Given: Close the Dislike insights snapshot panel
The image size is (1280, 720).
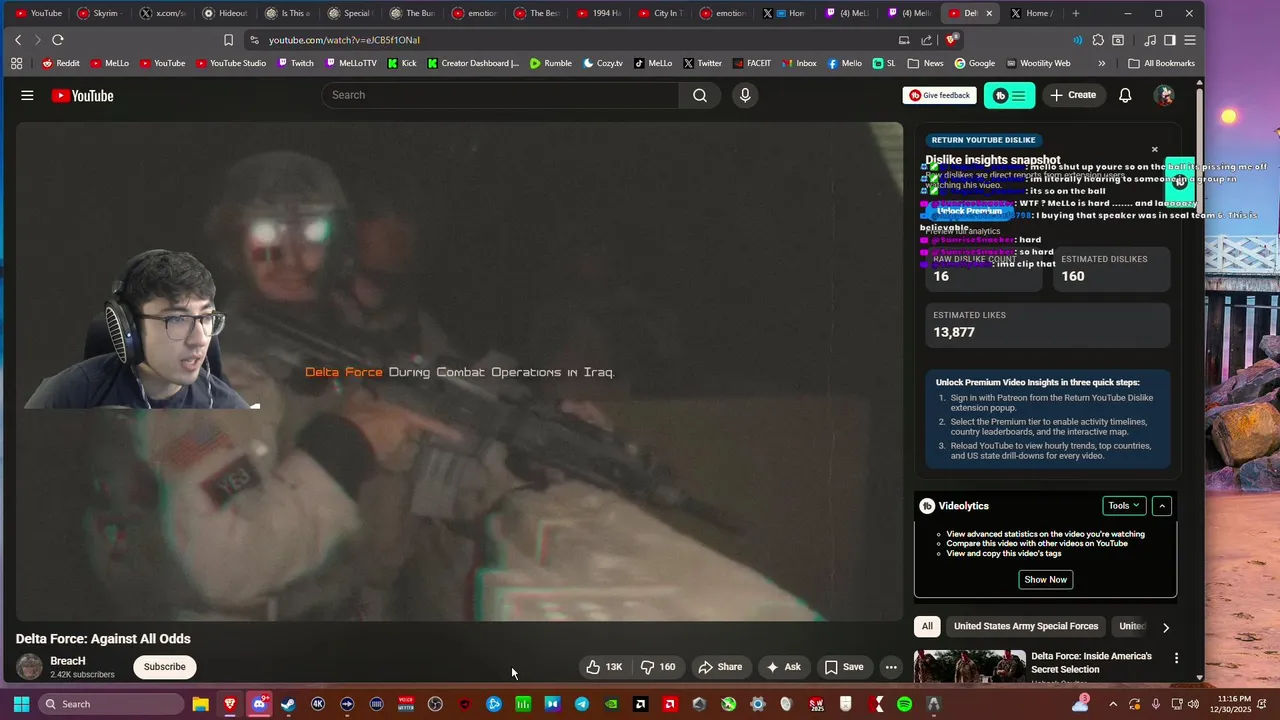Looking at the screenshot, I should coord(1154,150).
